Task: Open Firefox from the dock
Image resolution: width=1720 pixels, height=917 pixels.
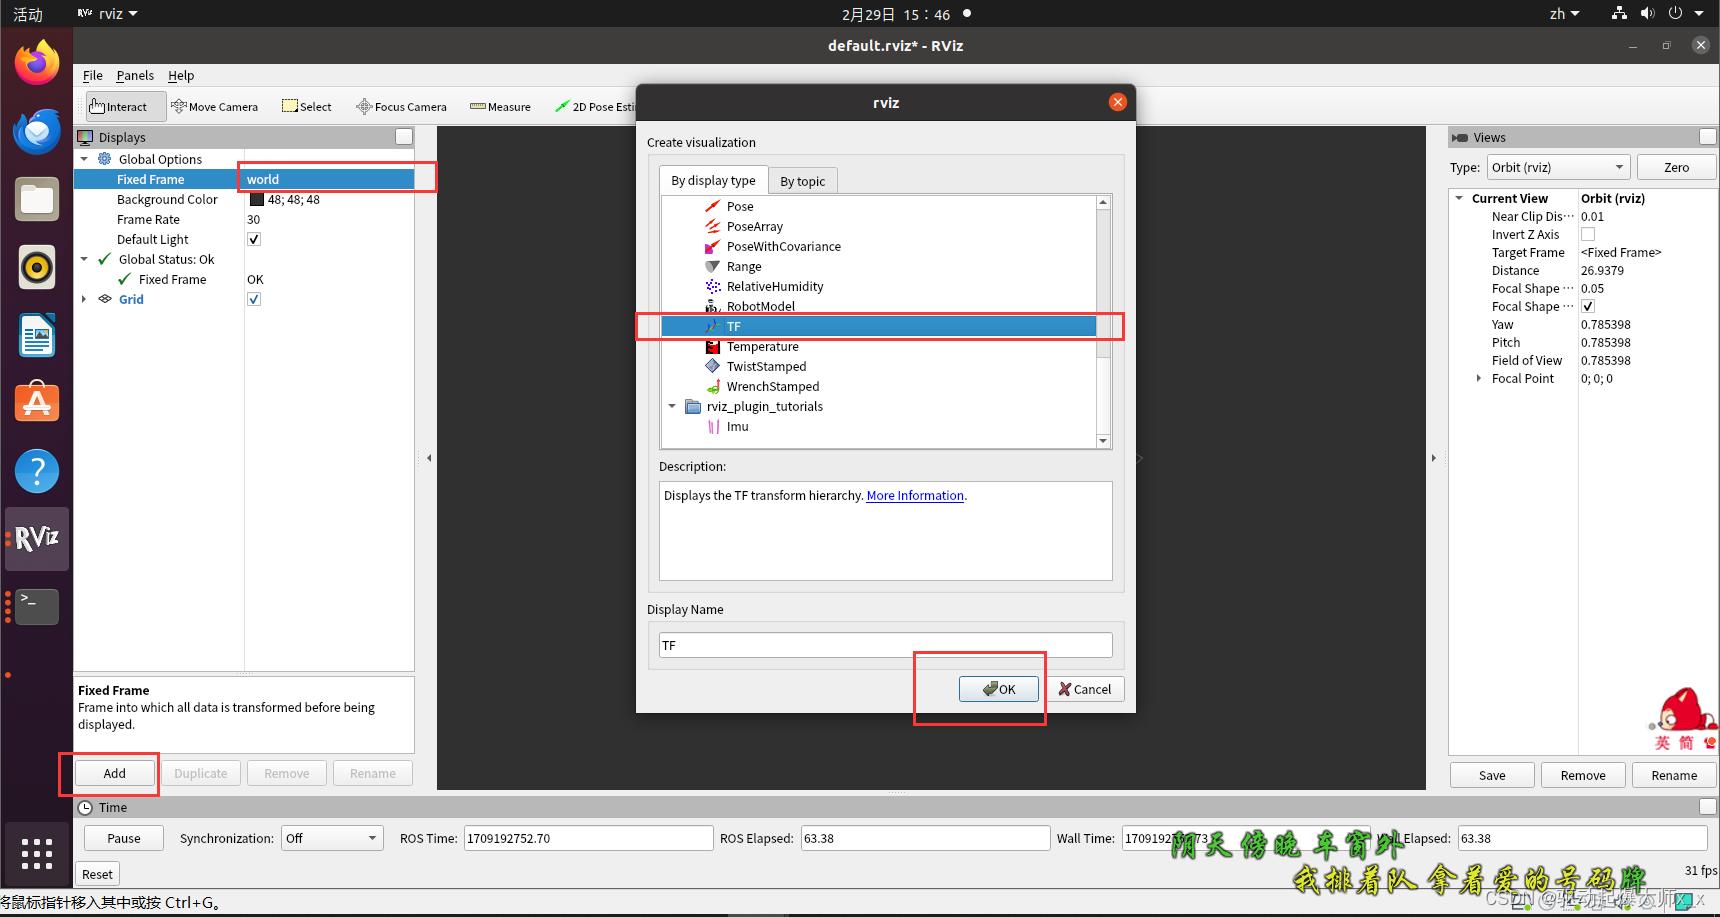Action: [x=36, y=62]
